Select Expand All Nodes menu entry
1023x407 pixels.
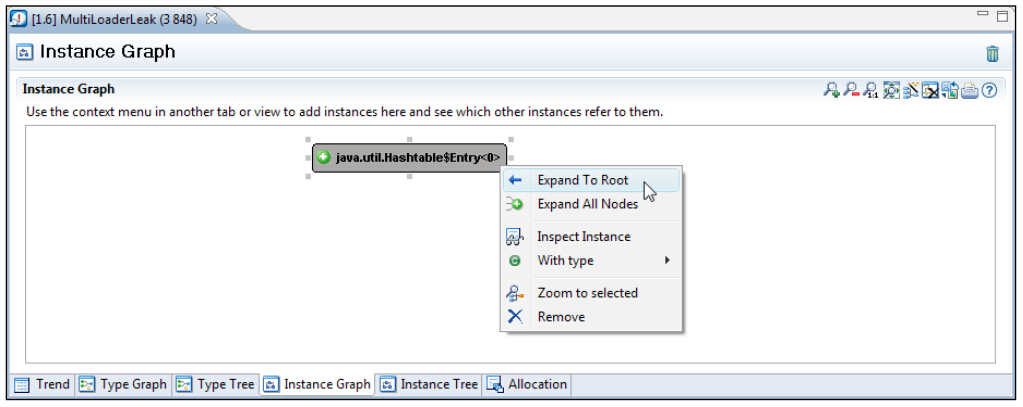587,204
